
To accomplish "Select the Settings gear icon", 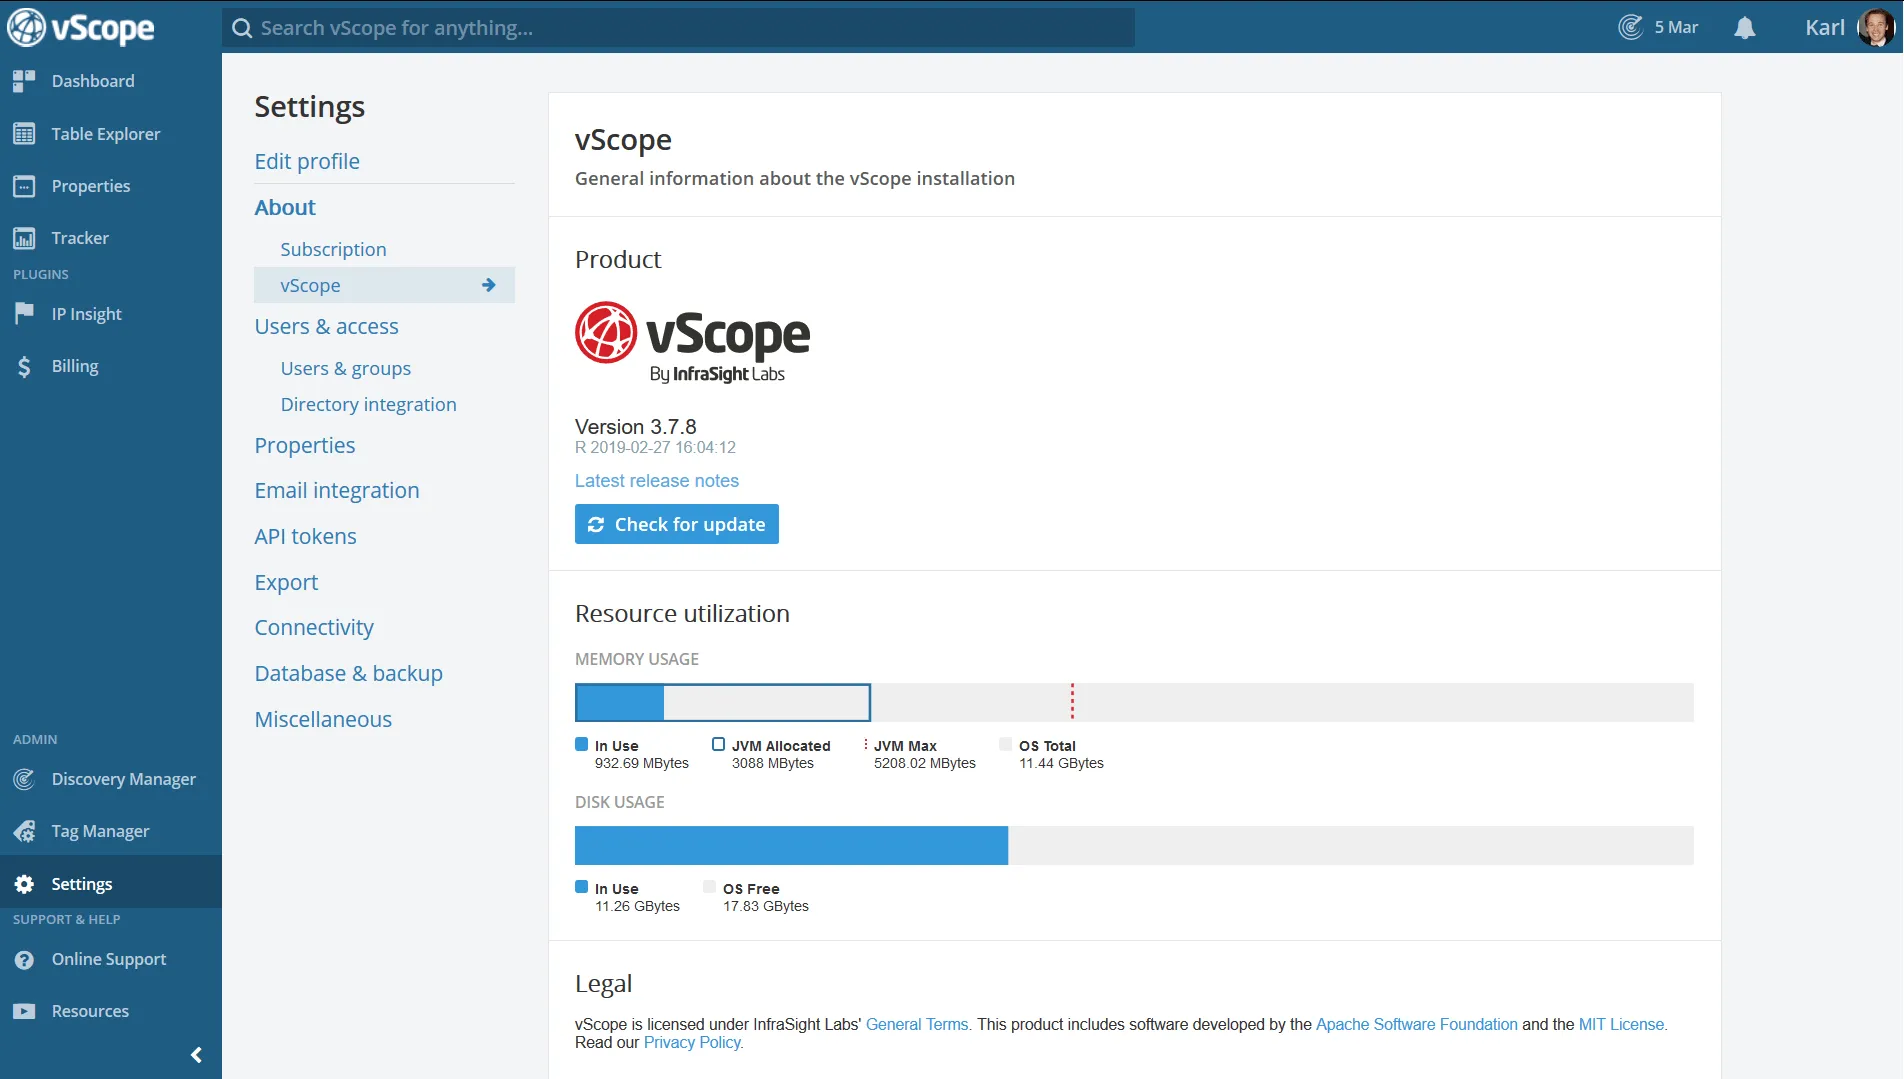I will 24,884.
